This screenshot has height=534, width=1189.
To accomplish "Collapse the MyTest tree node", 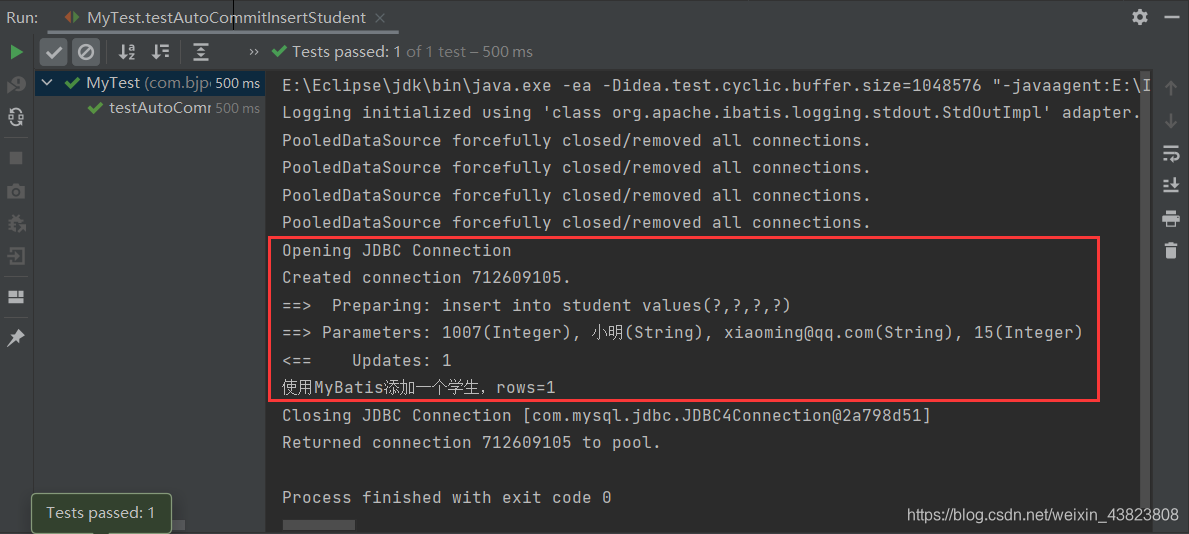I will 47,83.
